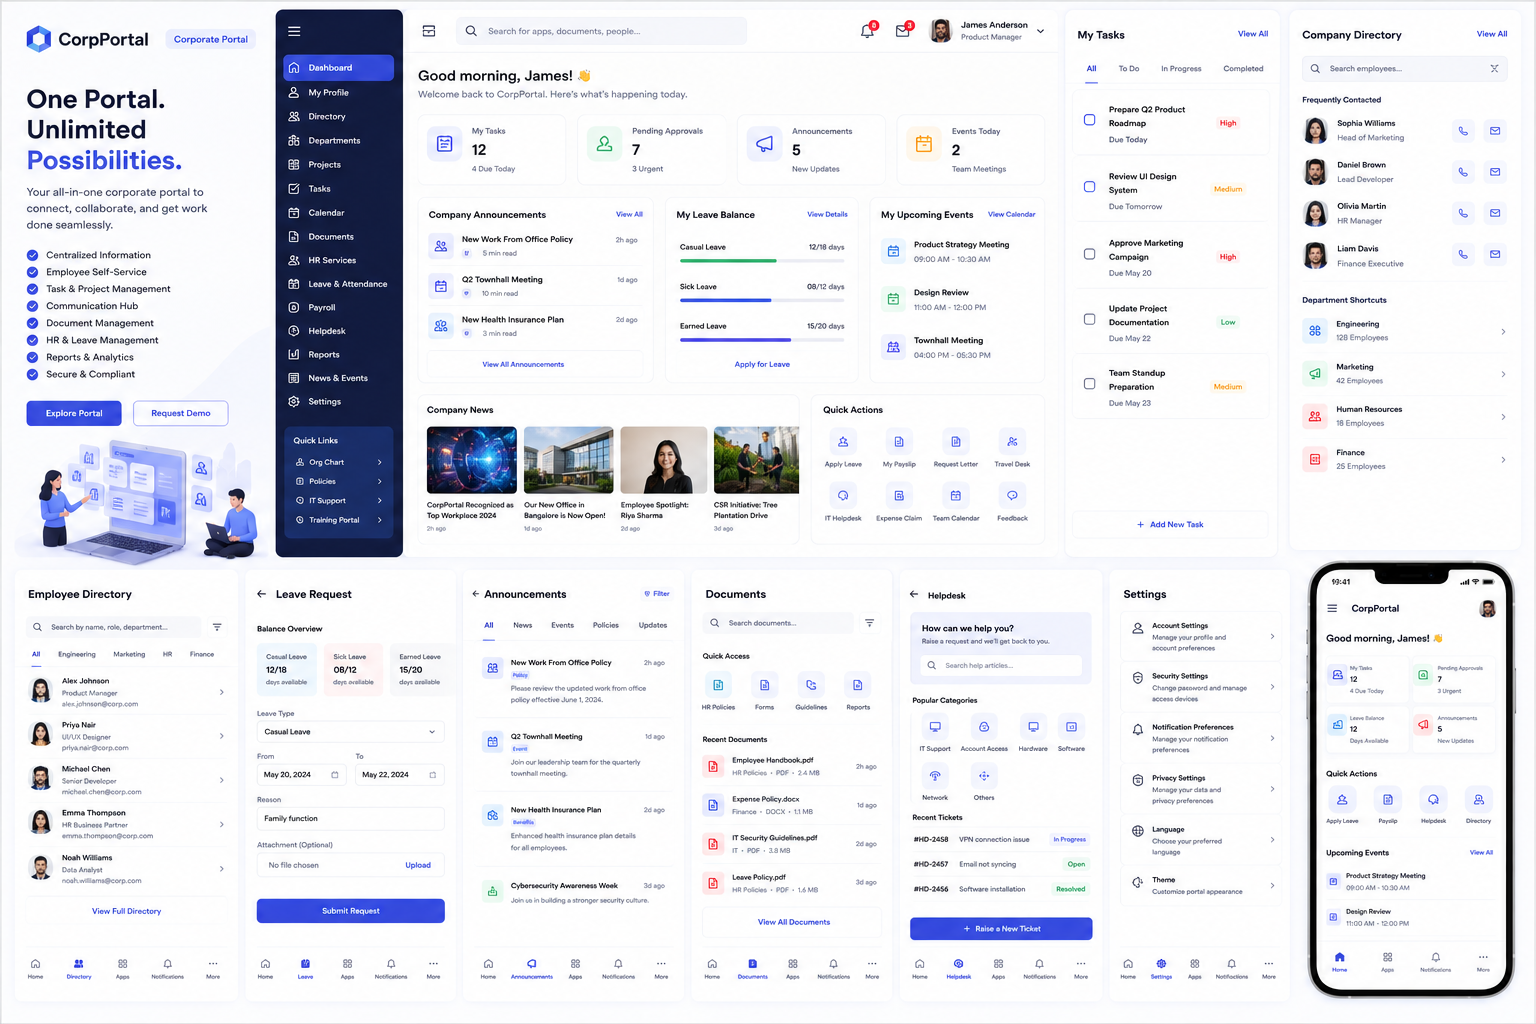The width and height of the screenshot is (1536, 1024).
Task: Click the Search employees field in Company Directory
Action: coord(1405,69)
